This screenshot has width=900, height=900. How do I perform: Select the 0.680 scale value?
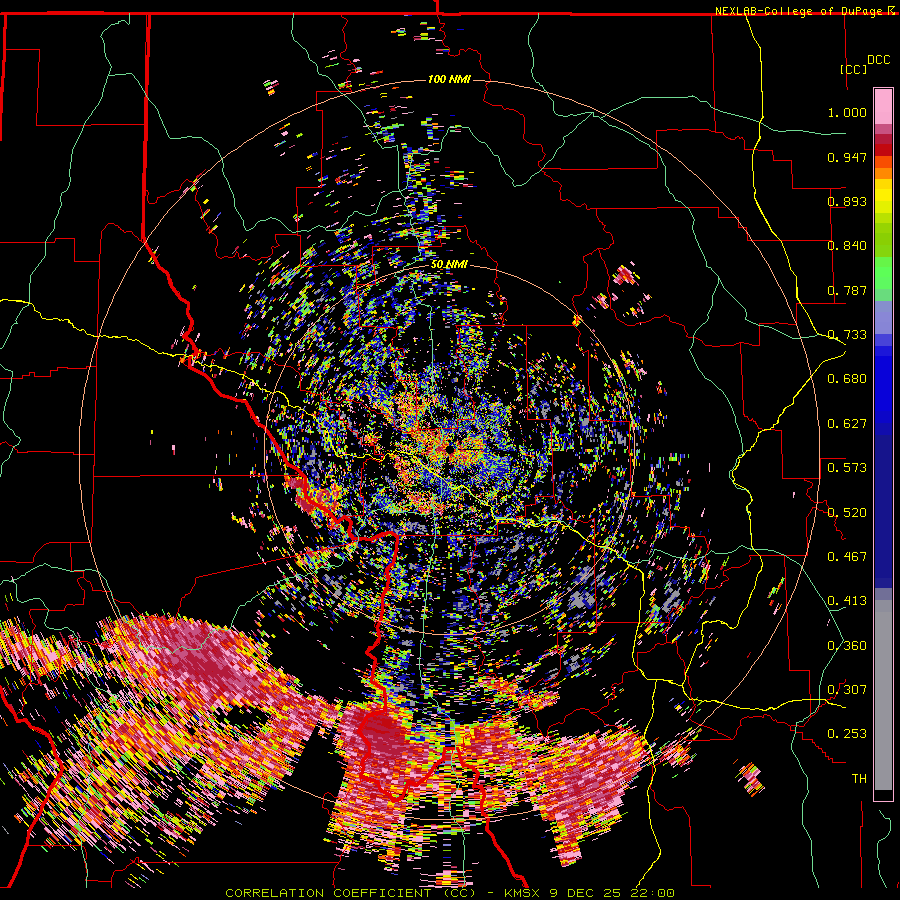(x=847, y=379)
